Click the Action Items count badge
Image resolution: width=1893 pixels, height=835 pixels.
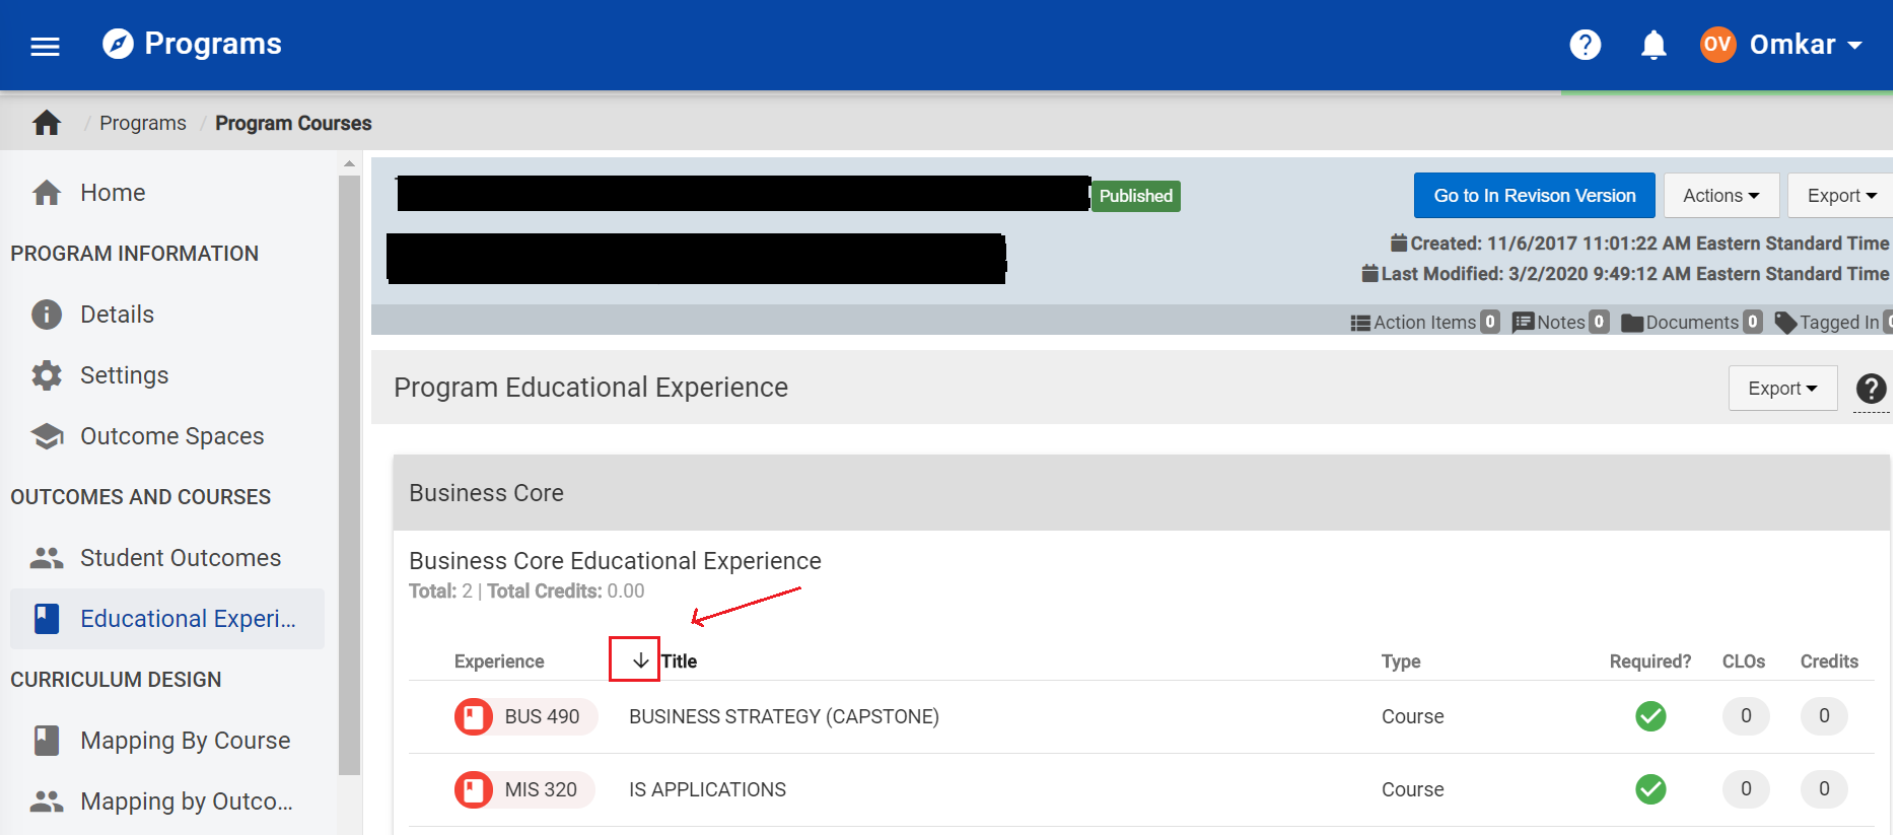point(1490,322)
